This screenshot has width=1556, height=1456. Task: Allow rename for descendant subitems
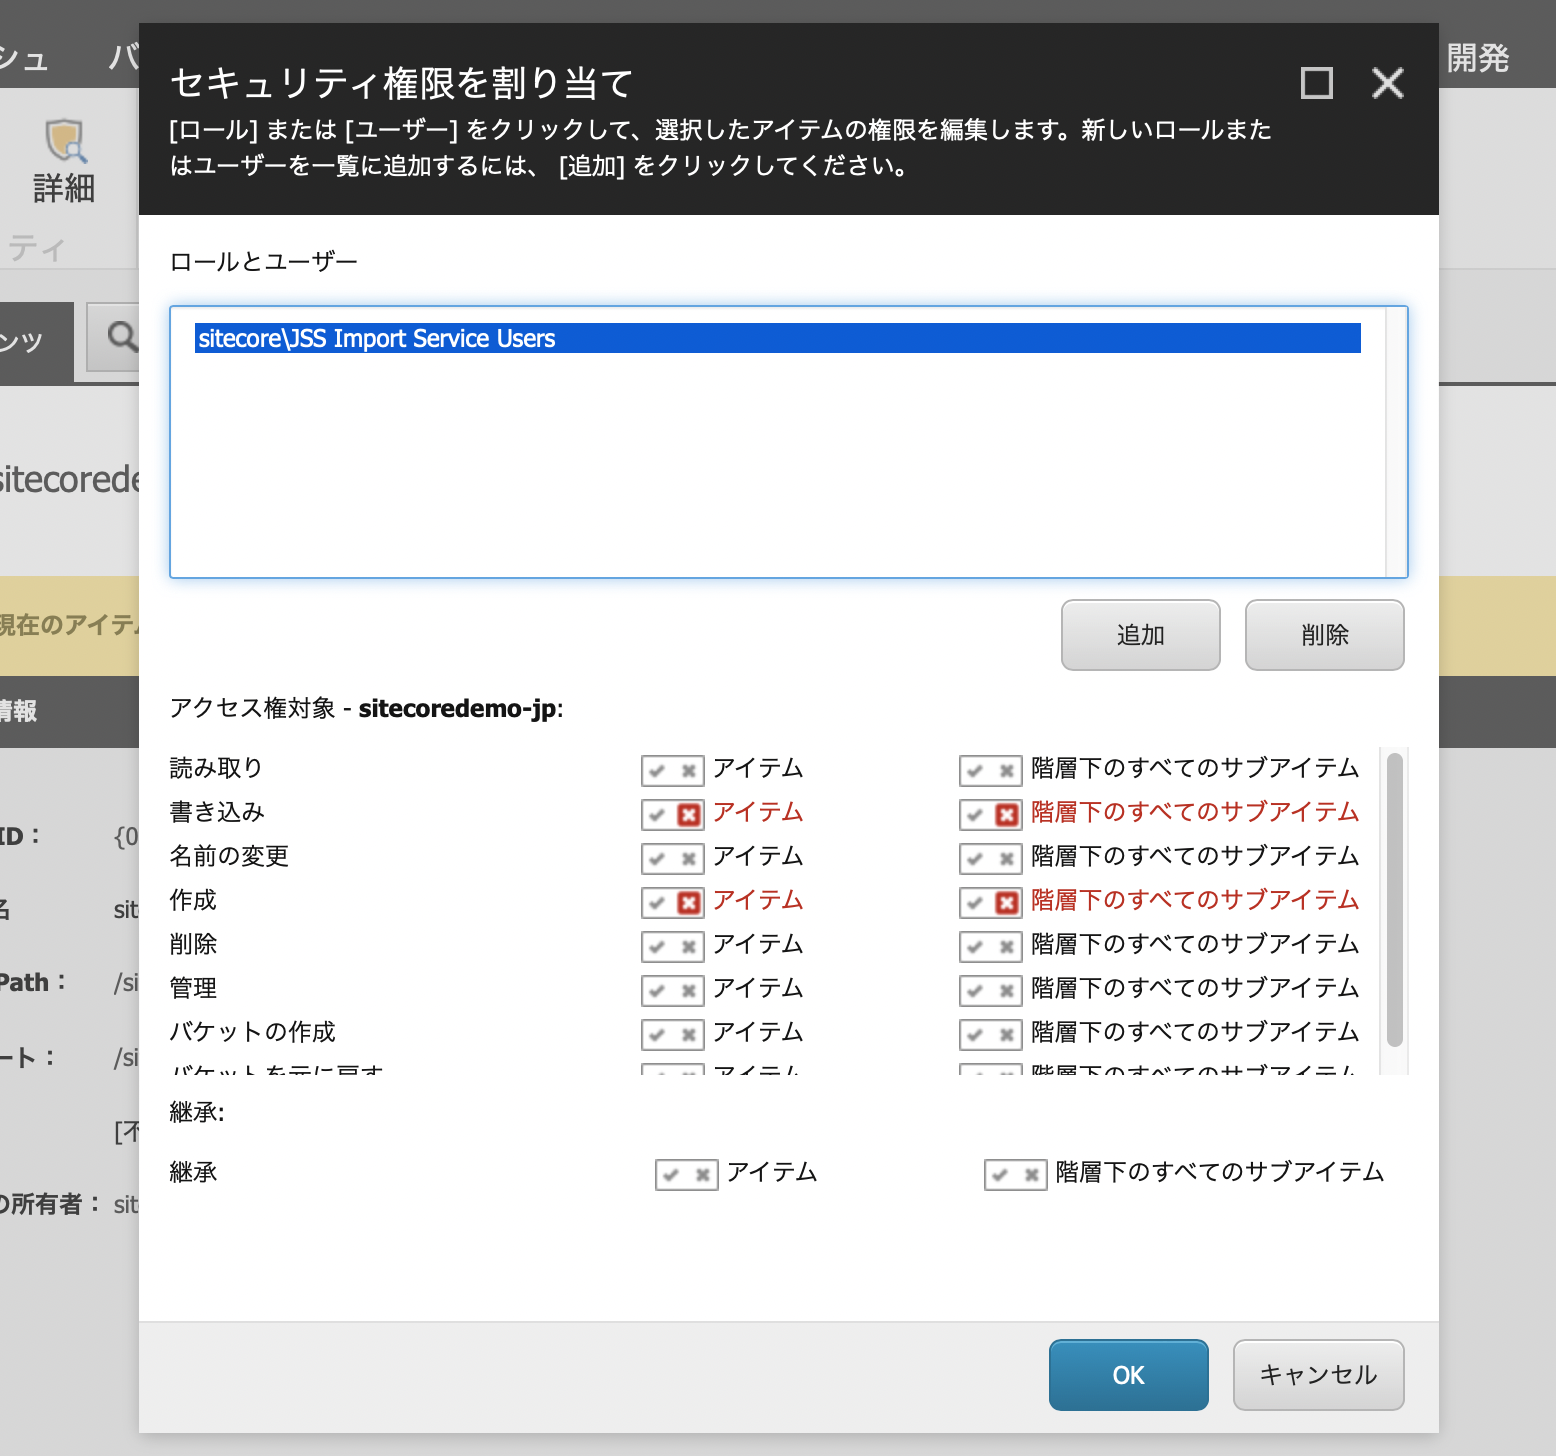point(975,859)
